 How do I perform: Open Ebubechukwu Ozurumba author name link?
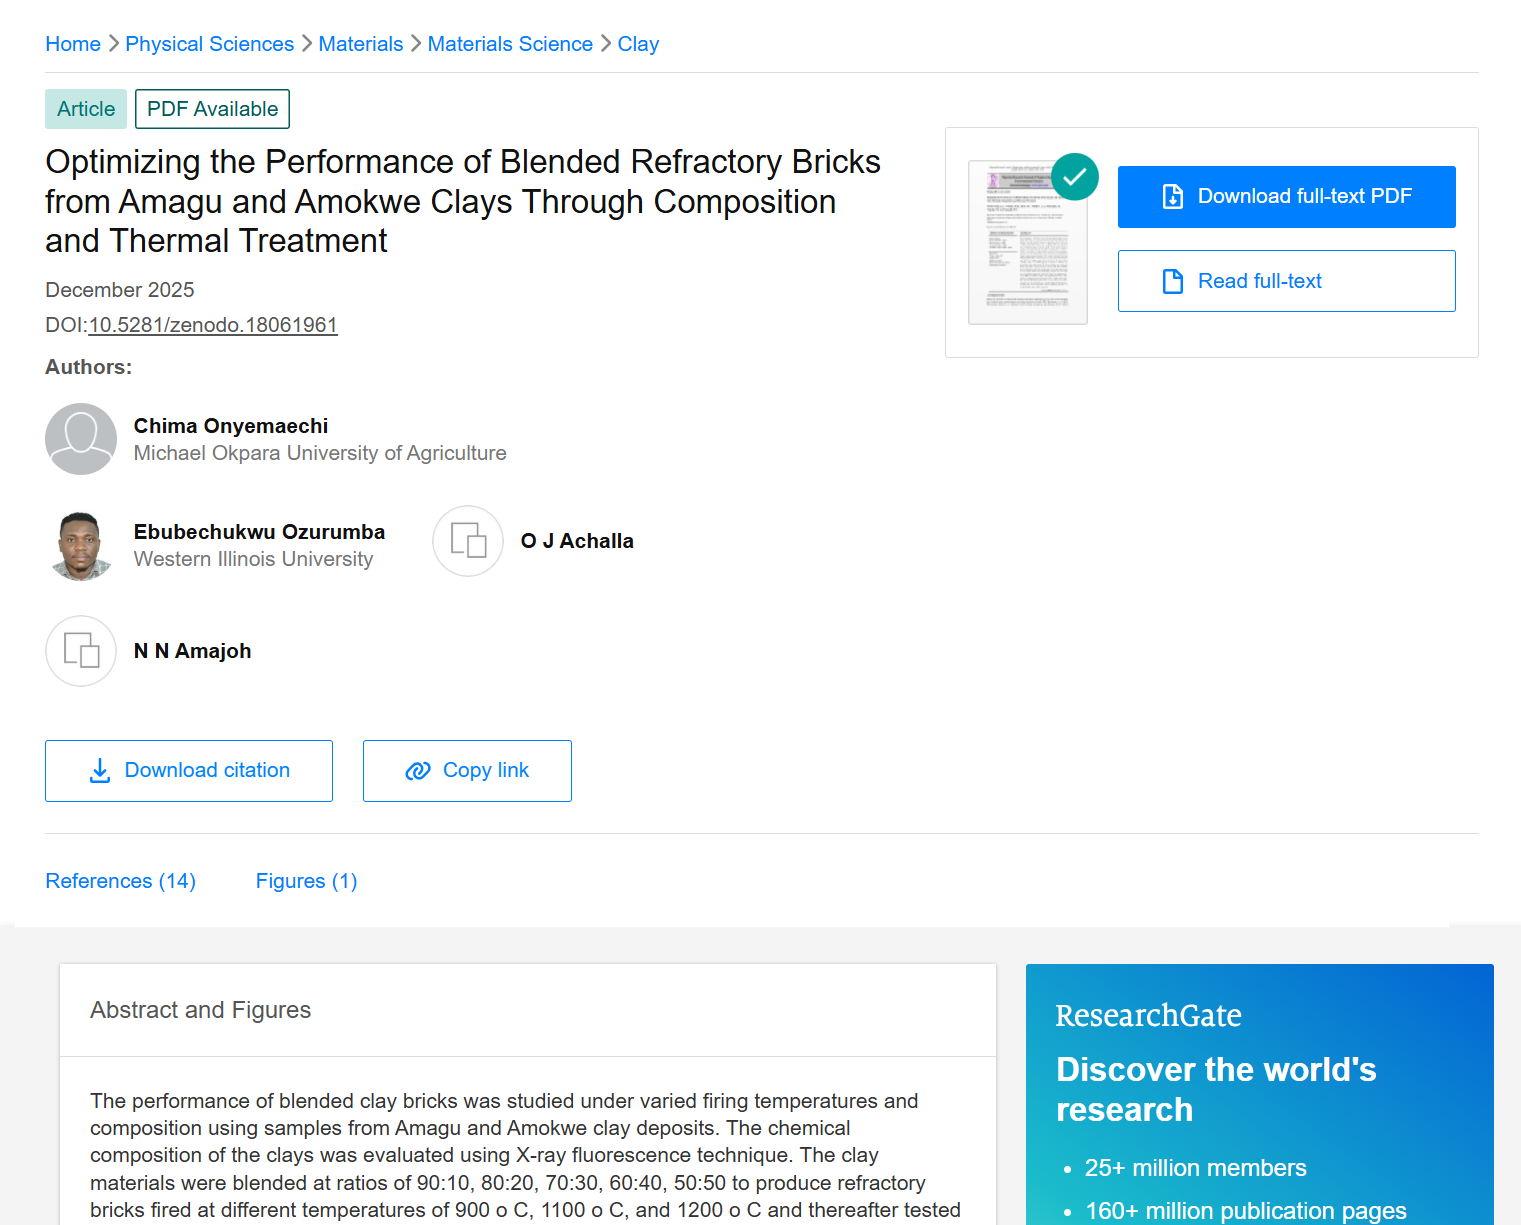click(x=259, y=532)
